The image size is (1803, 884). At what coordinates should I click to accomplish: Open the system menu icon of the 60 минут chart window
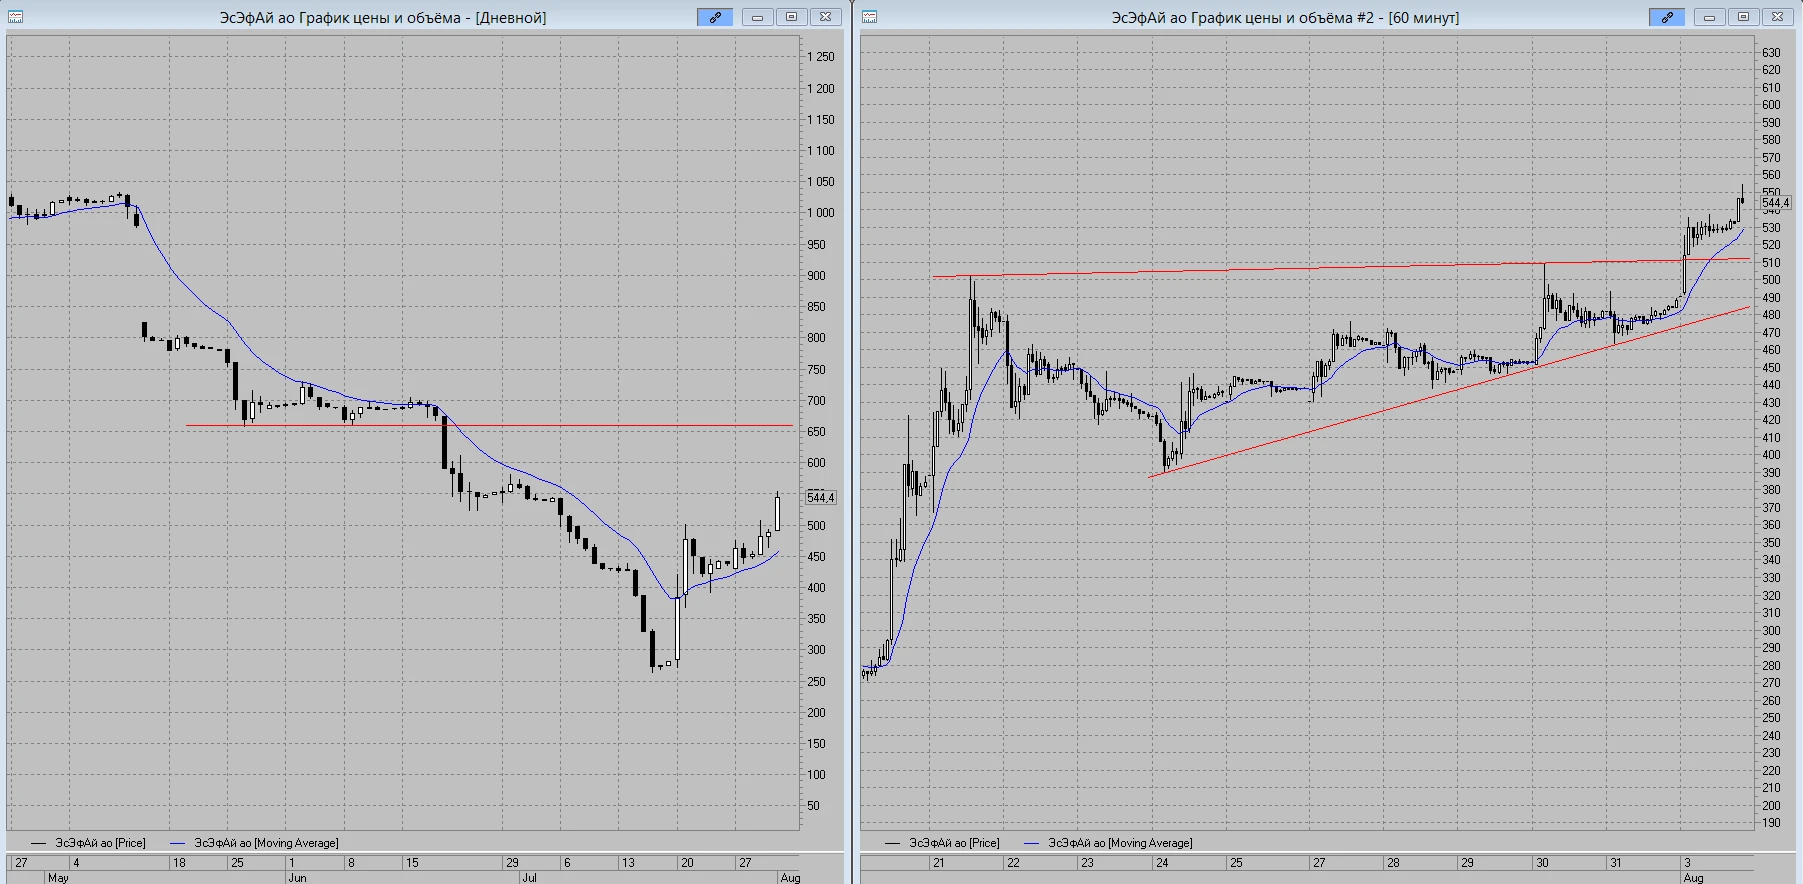point(870,17)
